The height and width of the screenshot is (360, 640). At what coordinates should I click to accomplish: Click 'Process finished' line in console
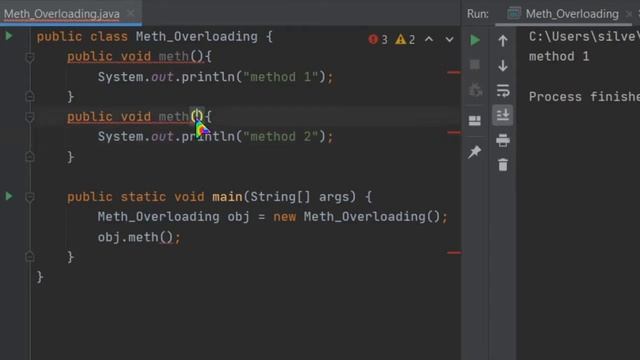(x=584, y=97)
